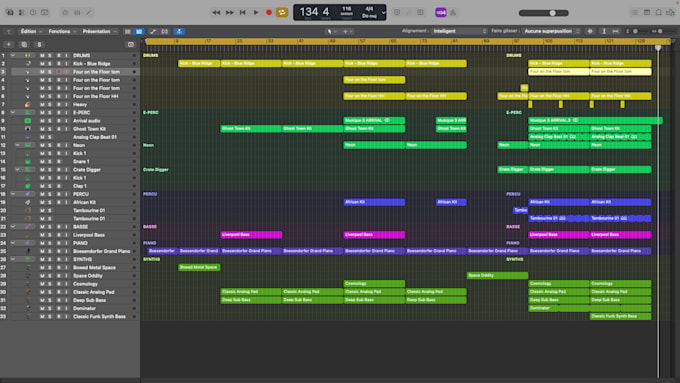Select the Dominator track name
Viewport: 680px width, 383px height.
pyautogui.click(x=84, y=308)
